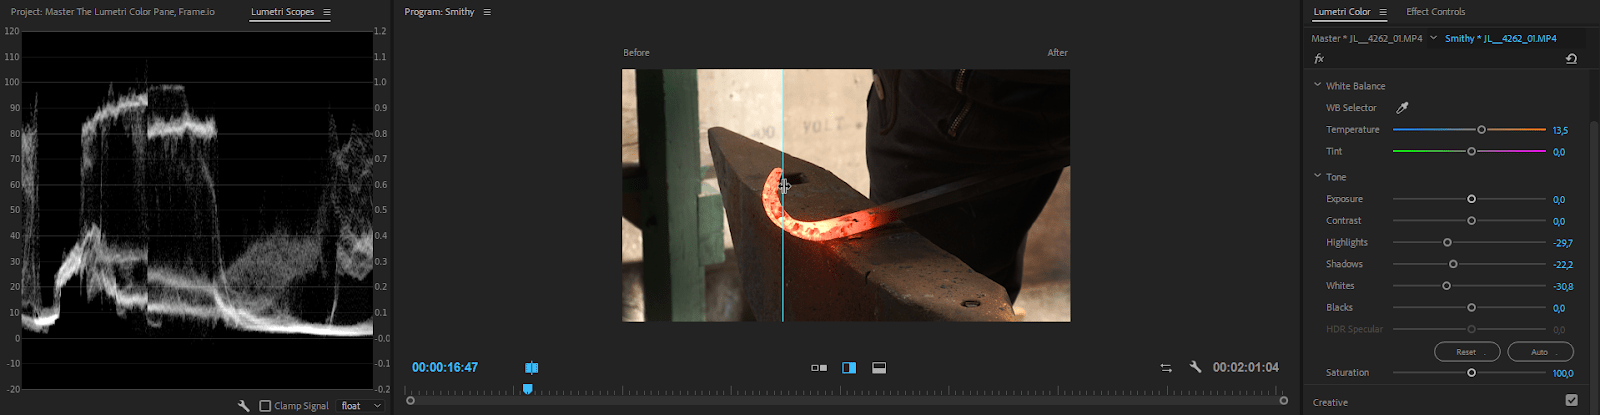
Task: Switch to the Effect Controls tab
Action: (1436, 12)
